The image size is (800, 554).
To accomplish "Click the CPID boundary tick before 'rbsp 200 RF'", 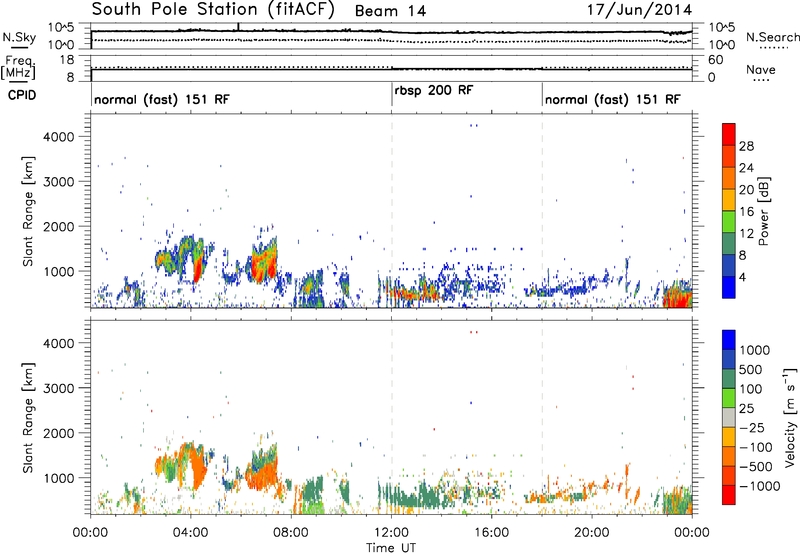I will click(392, 94).
